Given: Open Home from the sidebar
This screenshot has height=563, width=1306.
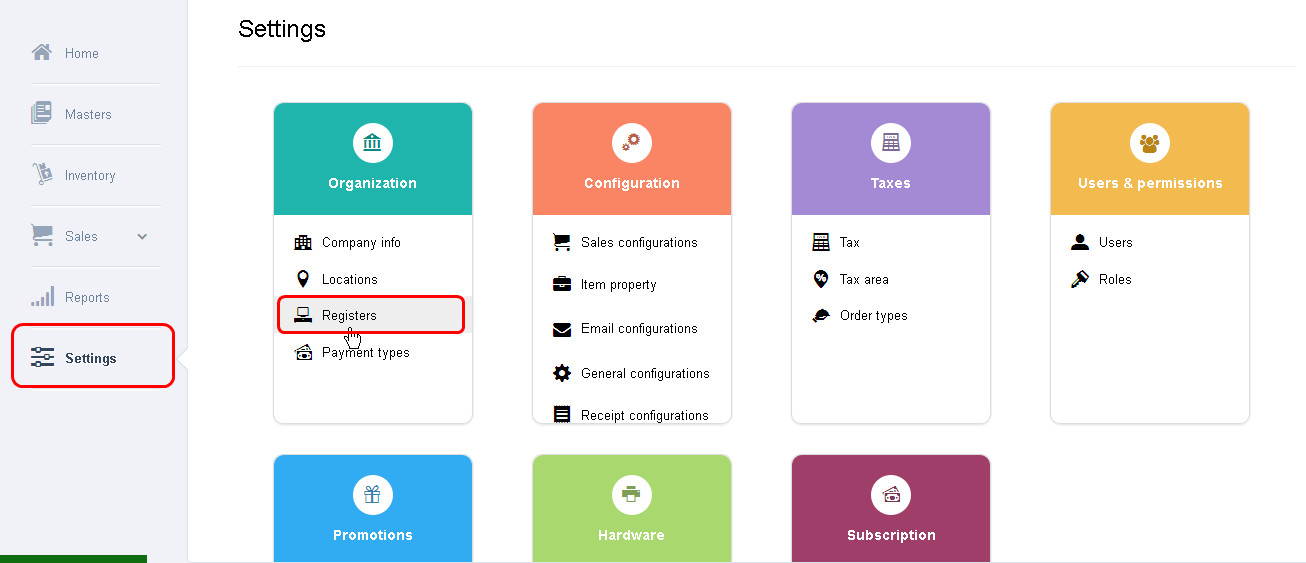Looking at the screenshot, I should [x=82, y=54].
